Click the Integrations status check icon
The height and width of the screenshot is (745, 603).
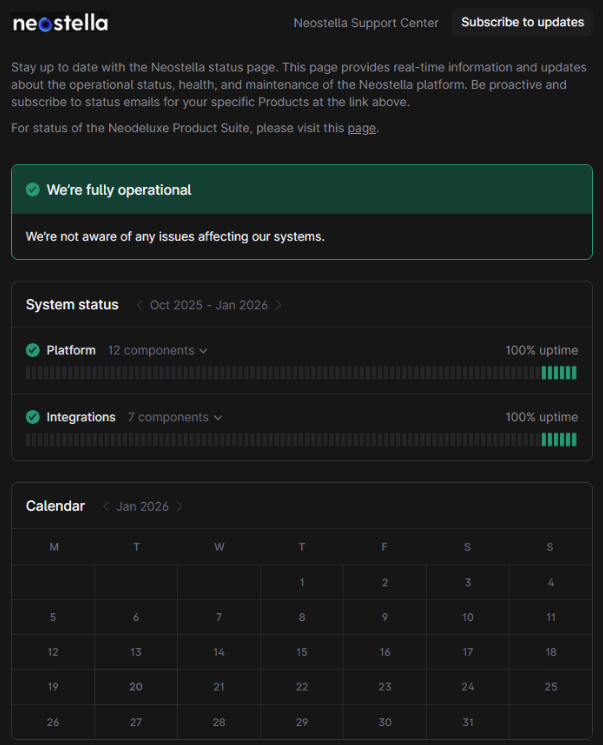pyautogui.click(x=33, y=417)
